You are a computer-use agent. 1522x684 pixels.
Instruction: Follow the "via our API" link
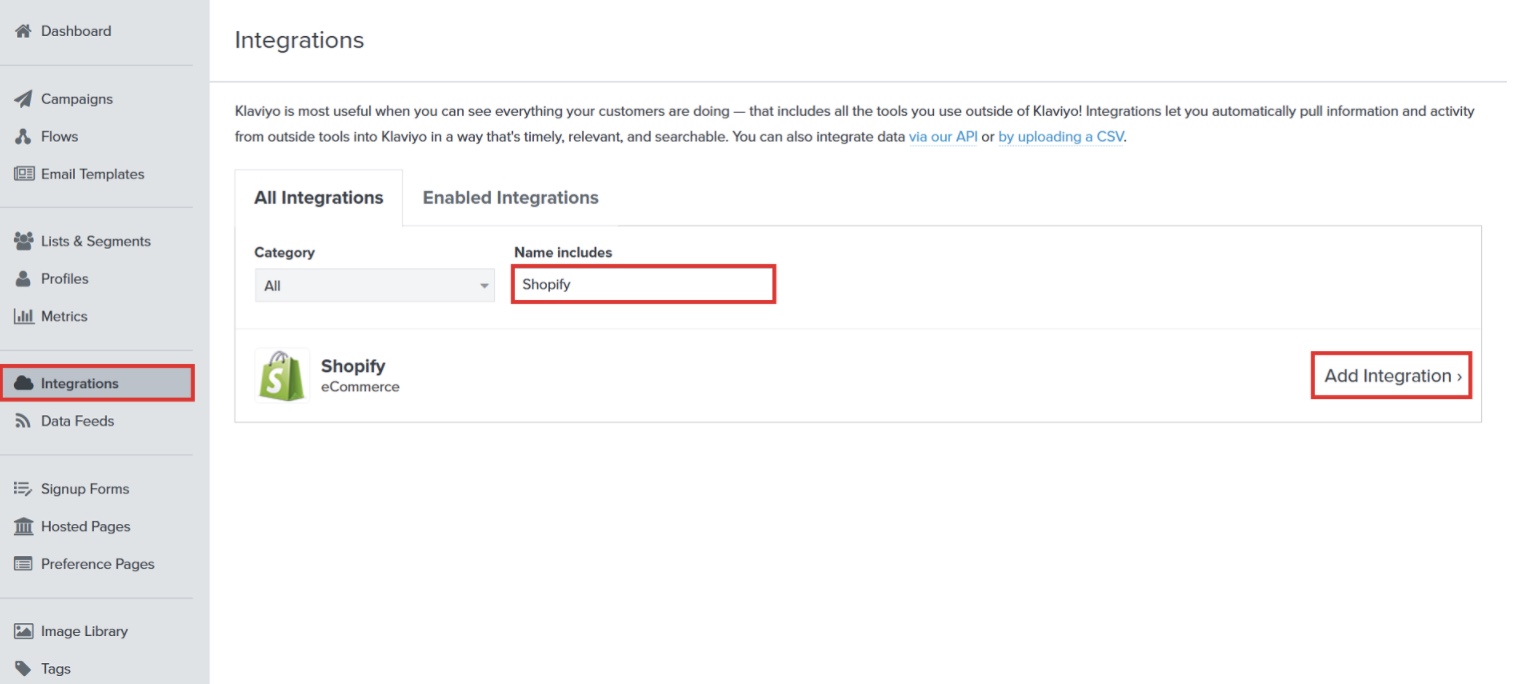942,137
